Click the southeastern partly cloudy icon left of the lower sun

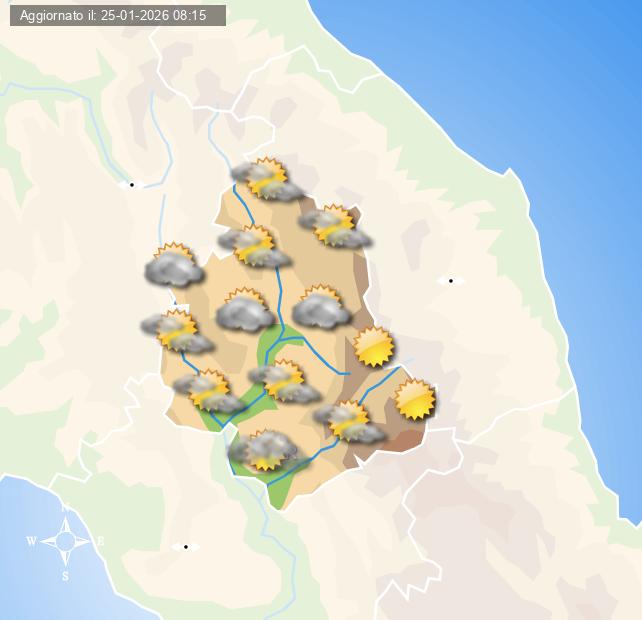[349, 422]
